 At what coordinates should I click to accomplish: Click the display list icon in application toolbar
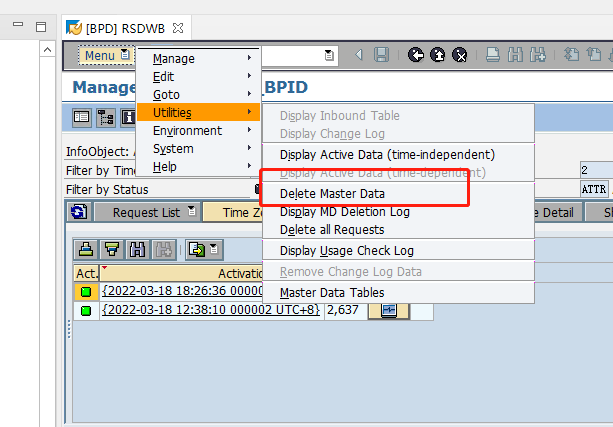[x=82, y=117]
